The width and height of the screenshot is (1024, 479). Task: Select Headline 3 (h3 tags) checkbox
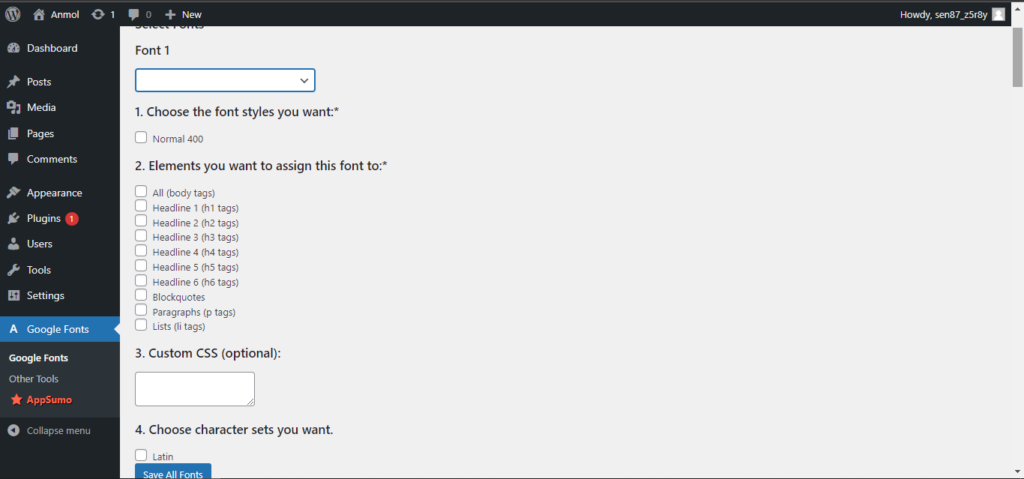click(141, 235)
